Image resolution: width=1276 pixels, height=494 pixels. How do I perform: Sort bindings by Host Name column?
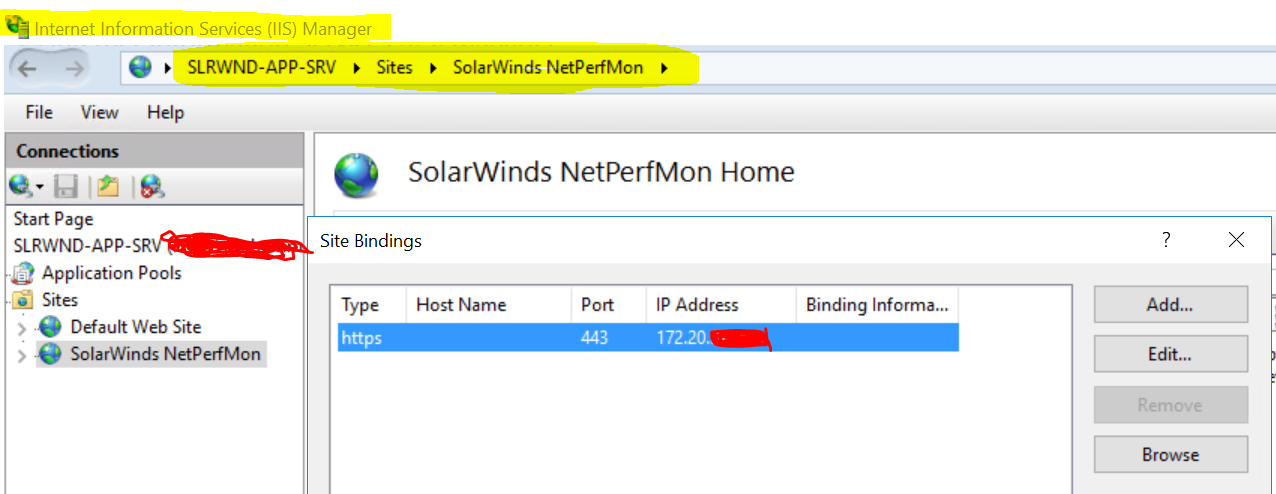(488, 305)
